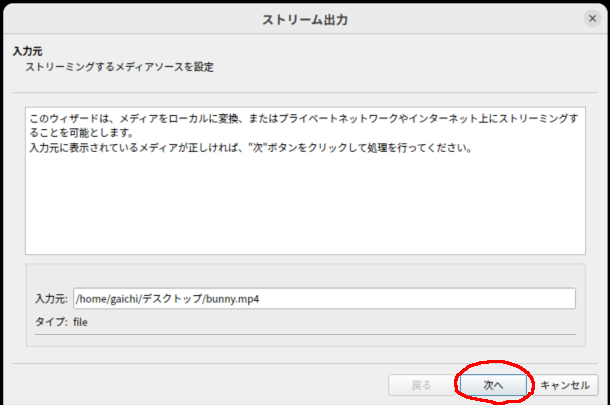Click the タイプ: label
The height and width of the screenshot is (405, 610).
(51, 322)
